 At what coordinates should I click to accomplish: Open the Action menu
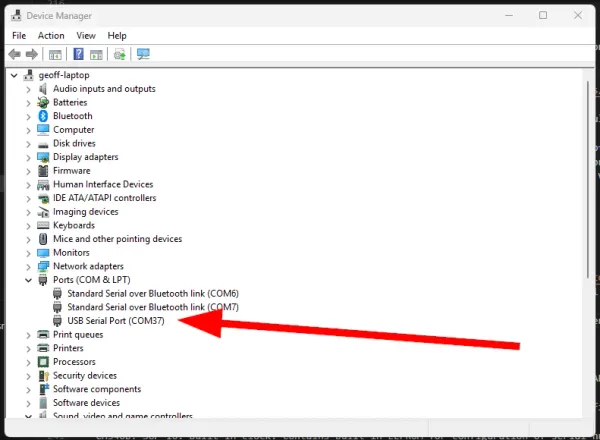(x=51, y=35)
